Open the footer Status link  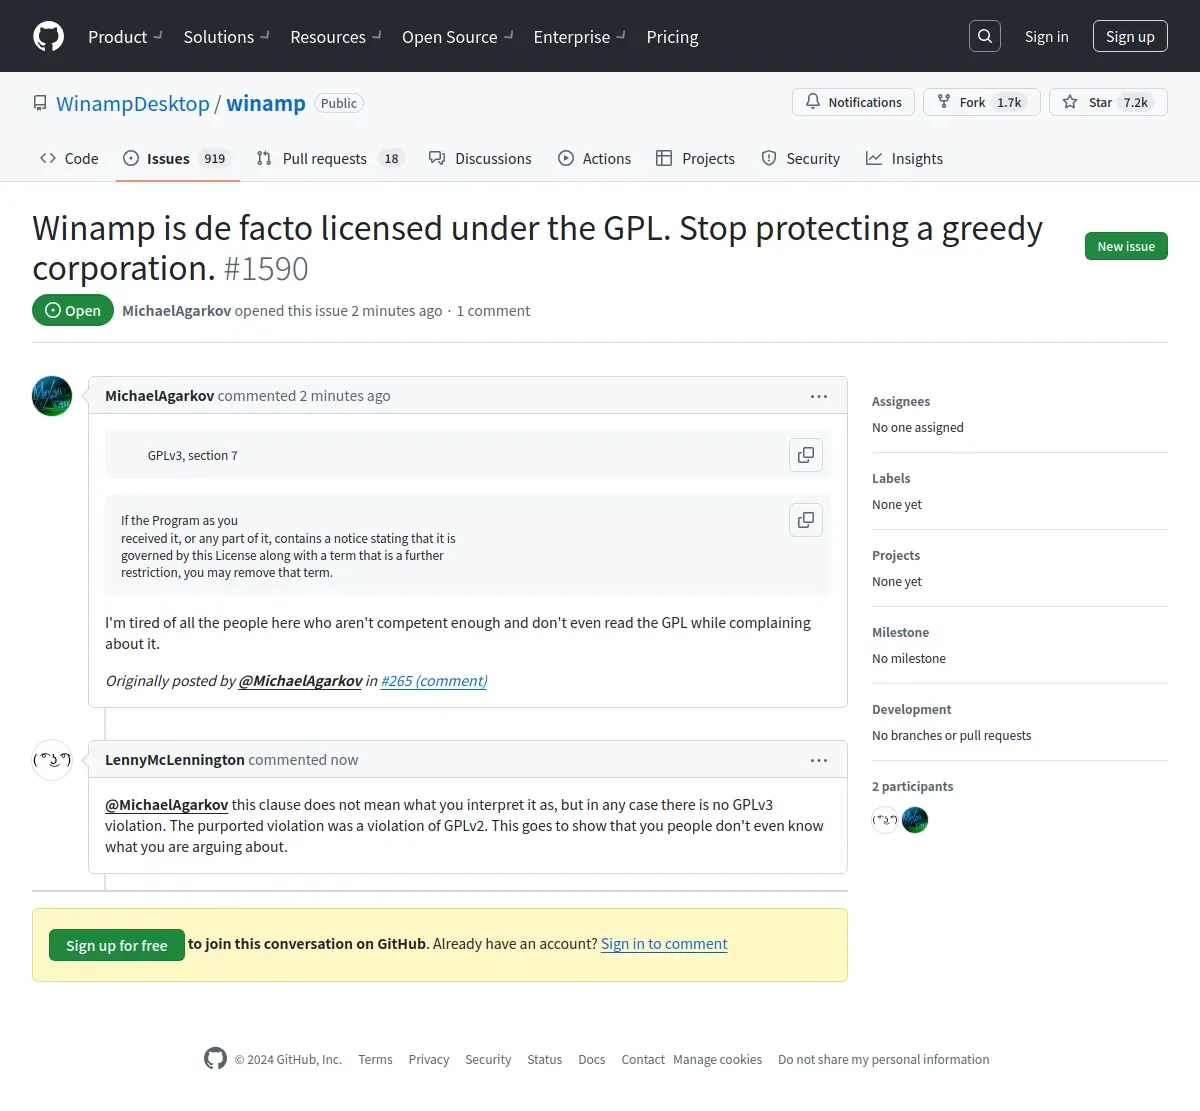tap(545, 1060)
